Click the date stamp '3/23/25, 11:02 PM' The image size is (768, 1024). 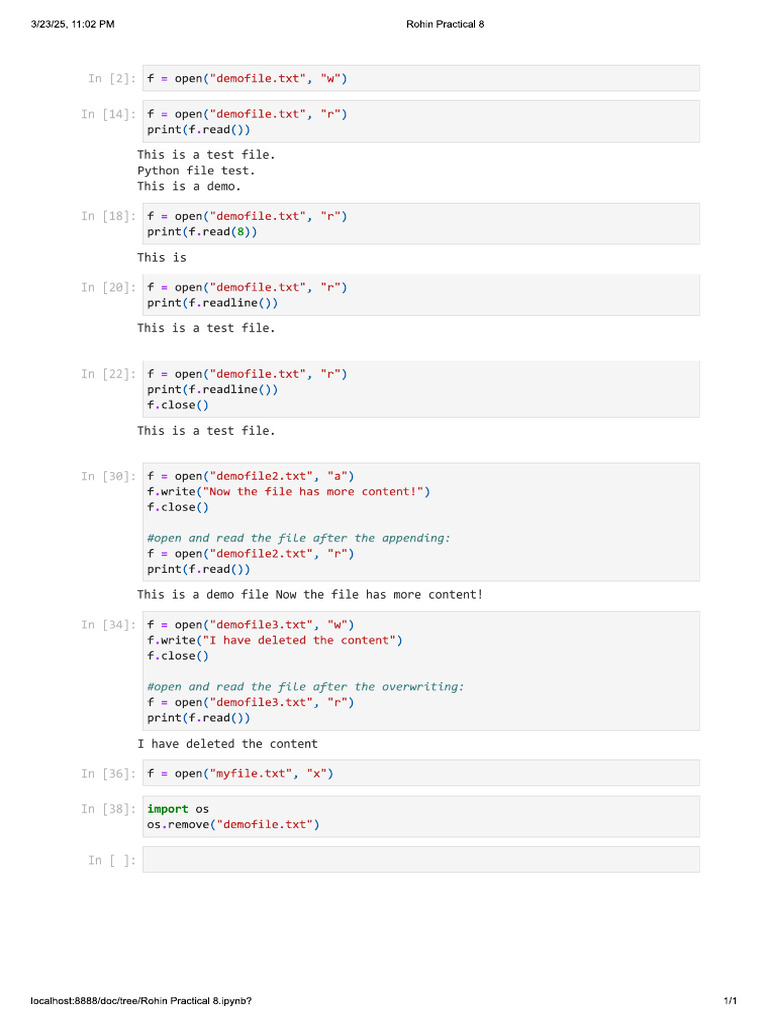pos(72,24)
